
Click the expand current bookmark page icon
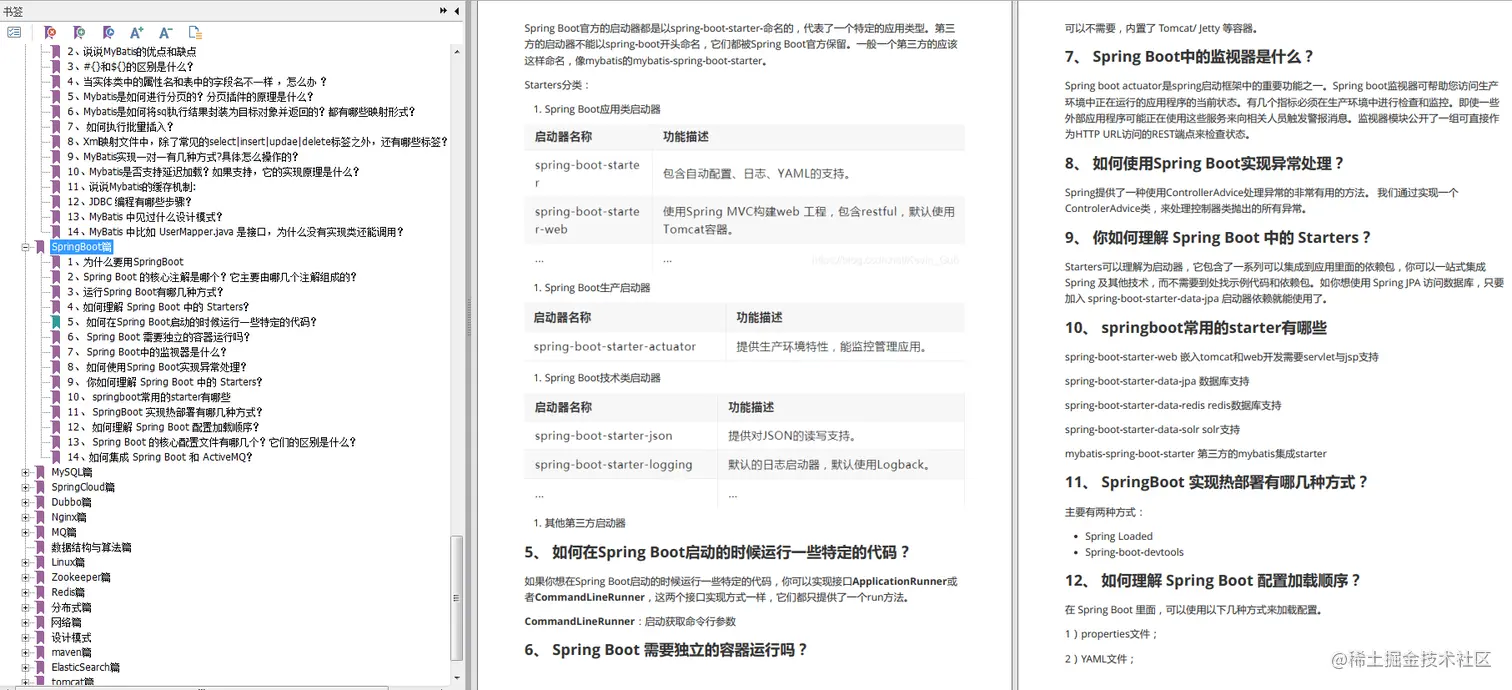[194, 32]
